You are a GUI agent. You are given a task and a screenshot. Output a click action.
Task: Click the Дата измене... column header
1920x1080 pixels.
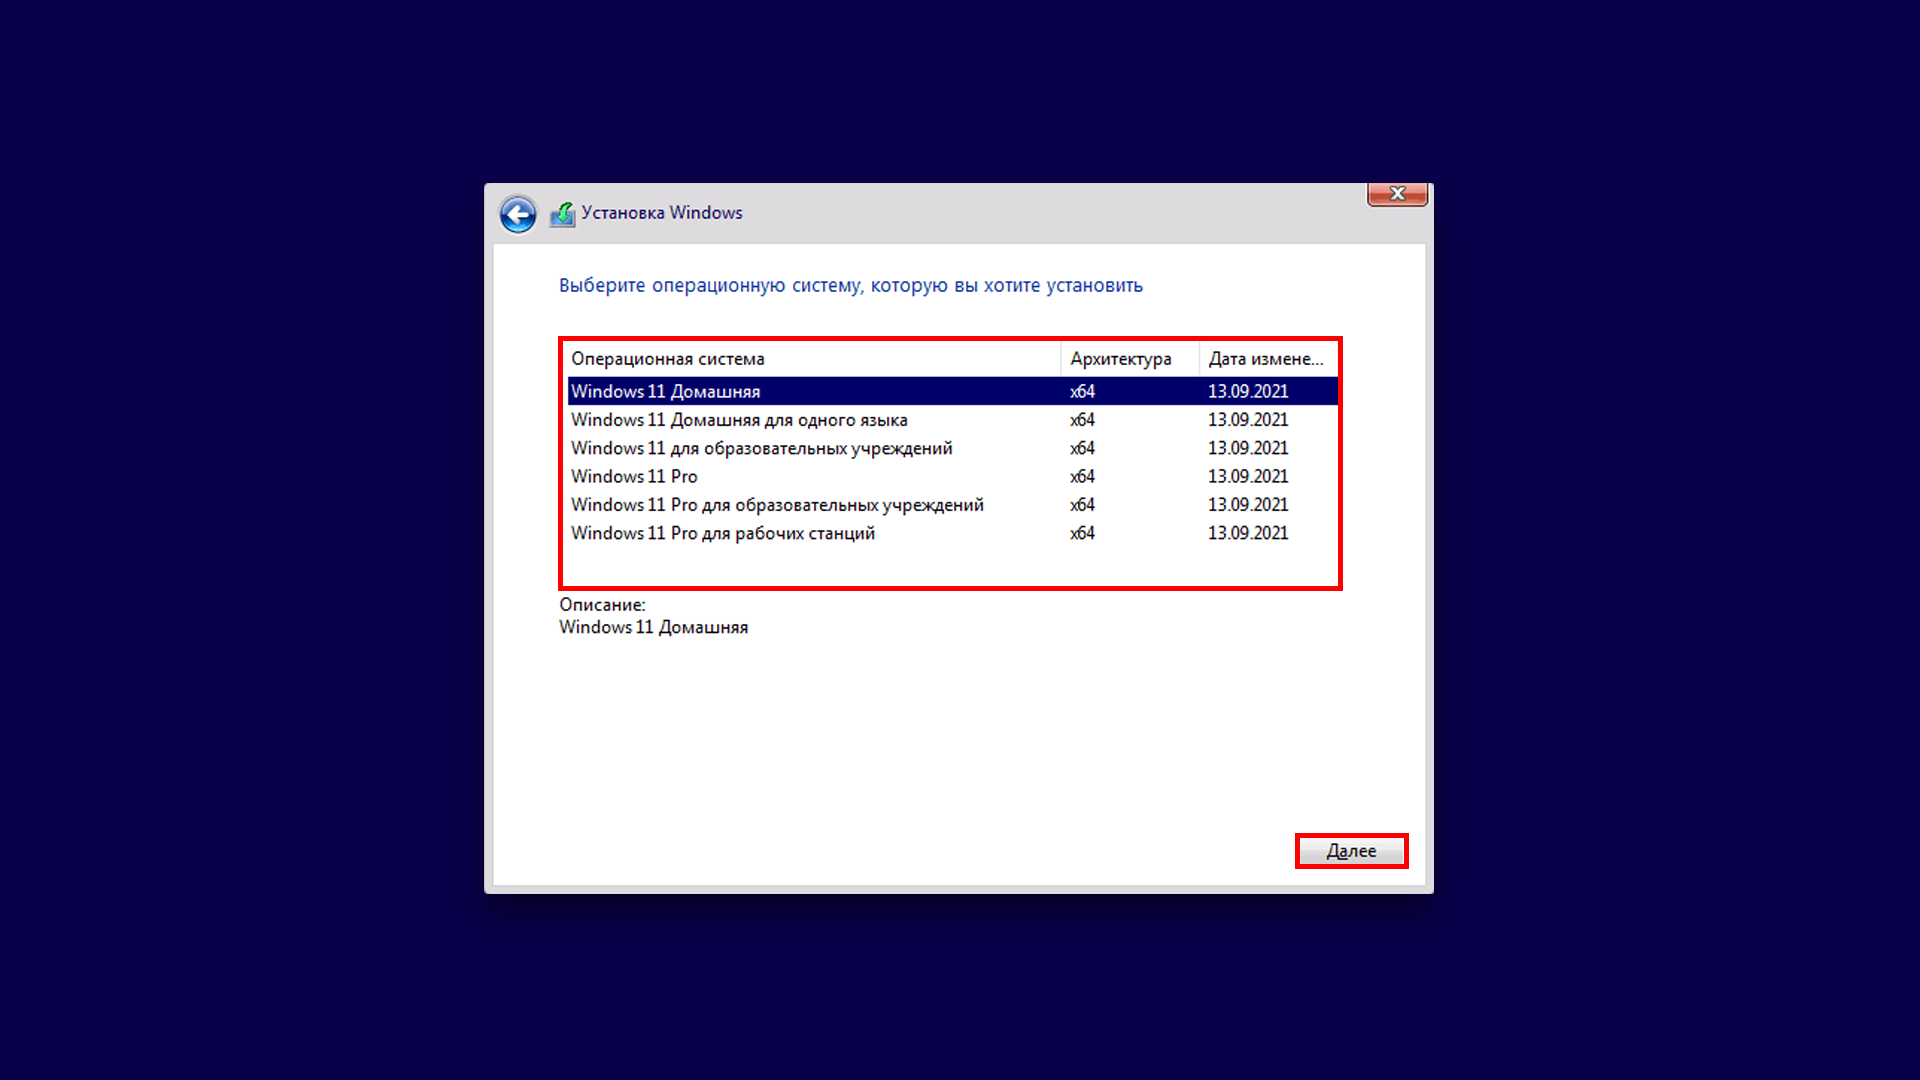click(1265, 359)
